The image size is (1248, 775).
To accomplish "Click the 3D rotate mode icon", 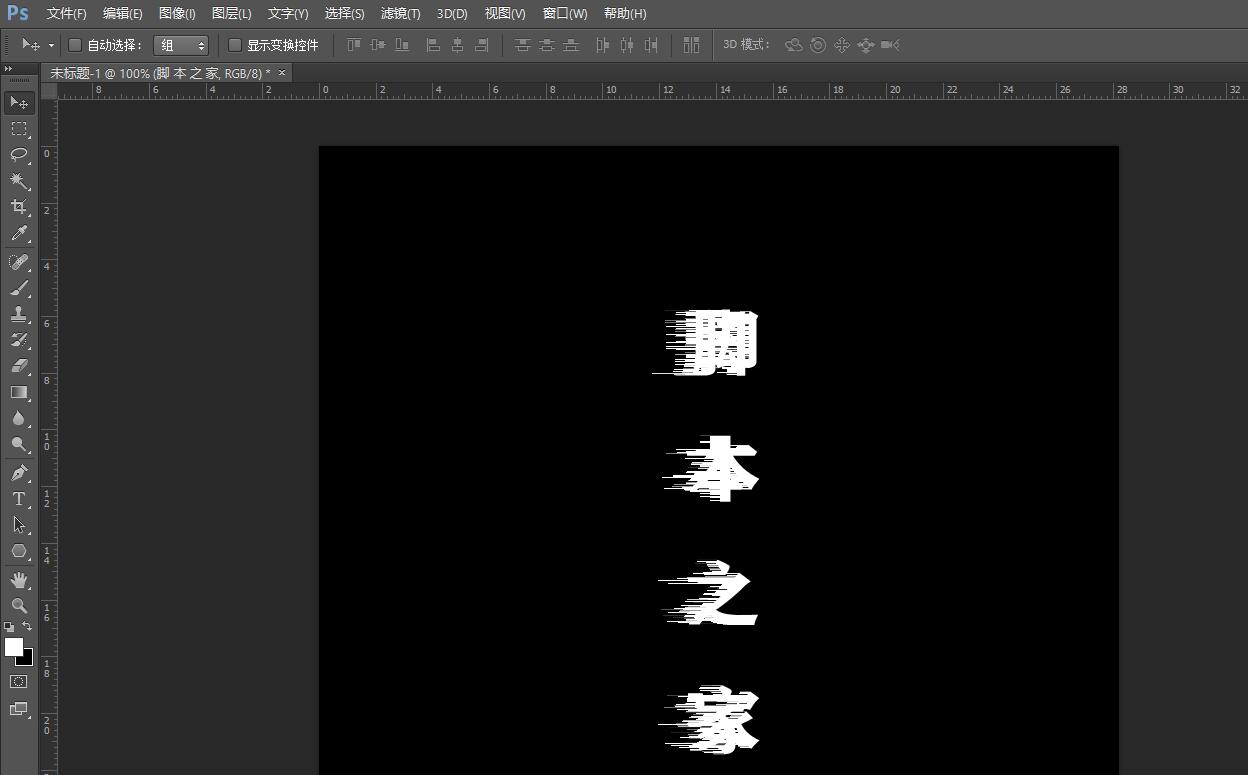I will coord(794,45).
